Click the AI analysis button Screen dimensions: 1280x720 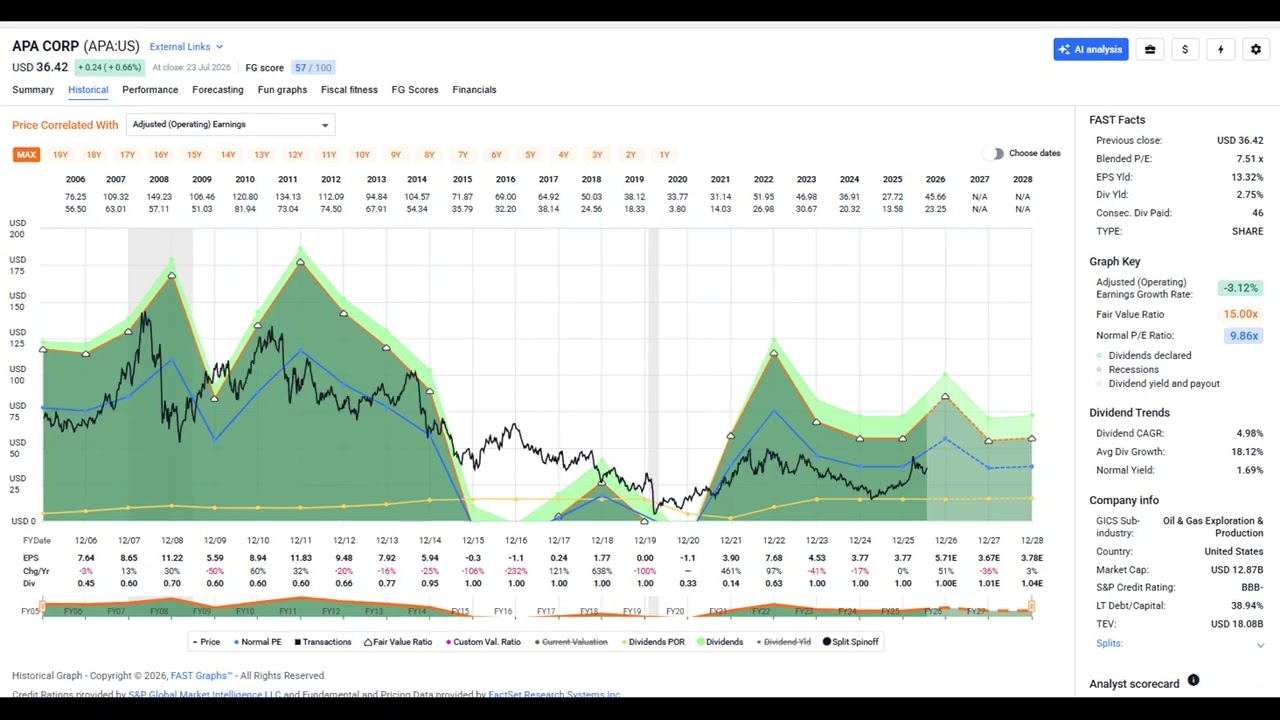coord(1090,49)
